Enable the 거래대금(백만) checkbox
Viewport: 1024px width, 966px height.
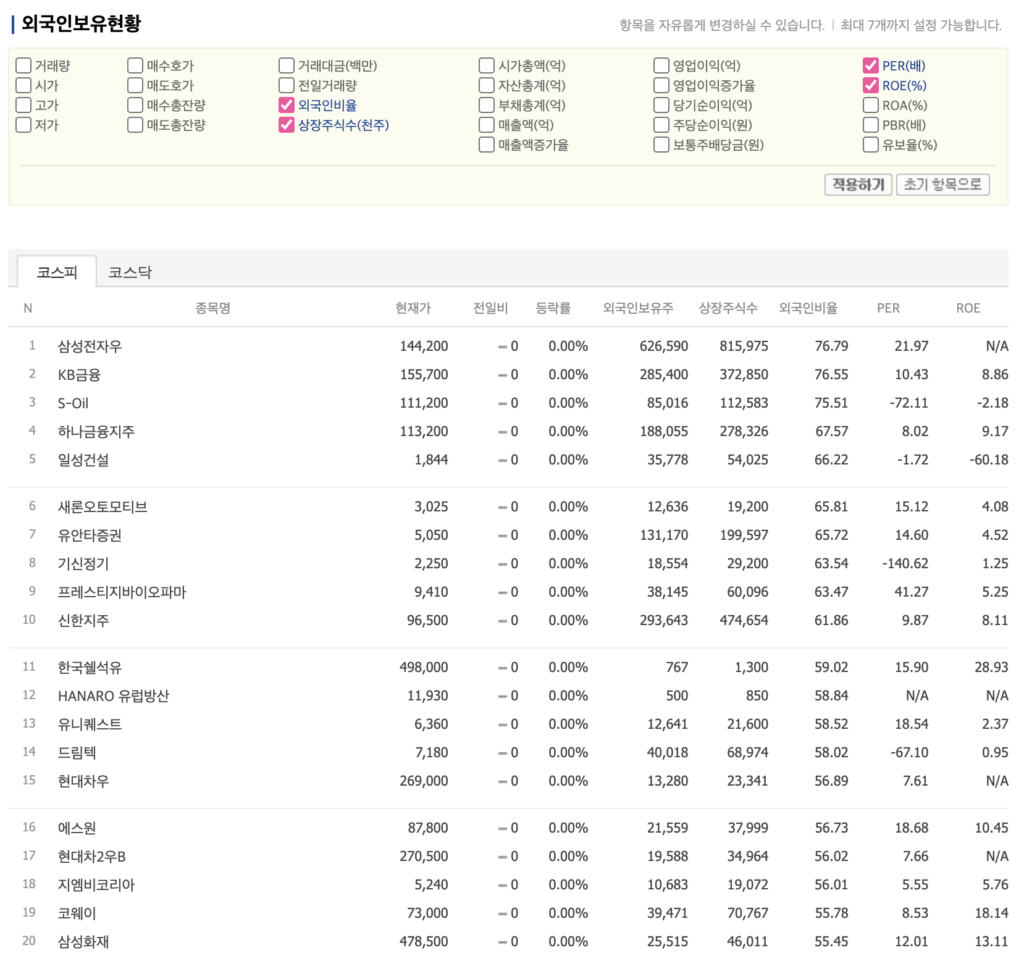coord(287,66)
